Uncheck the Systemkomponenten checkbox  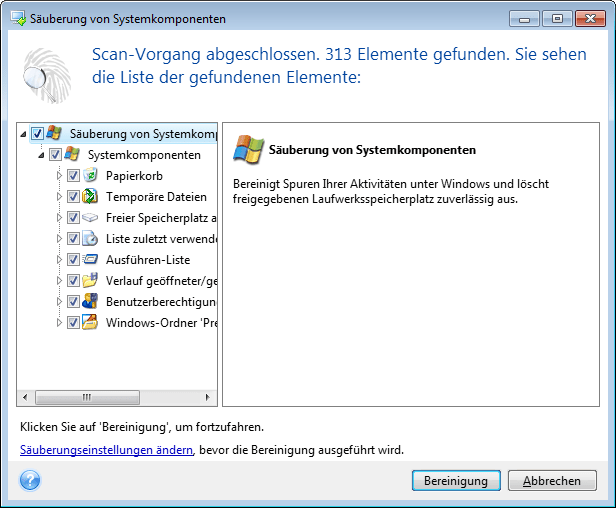pos(55,155)
